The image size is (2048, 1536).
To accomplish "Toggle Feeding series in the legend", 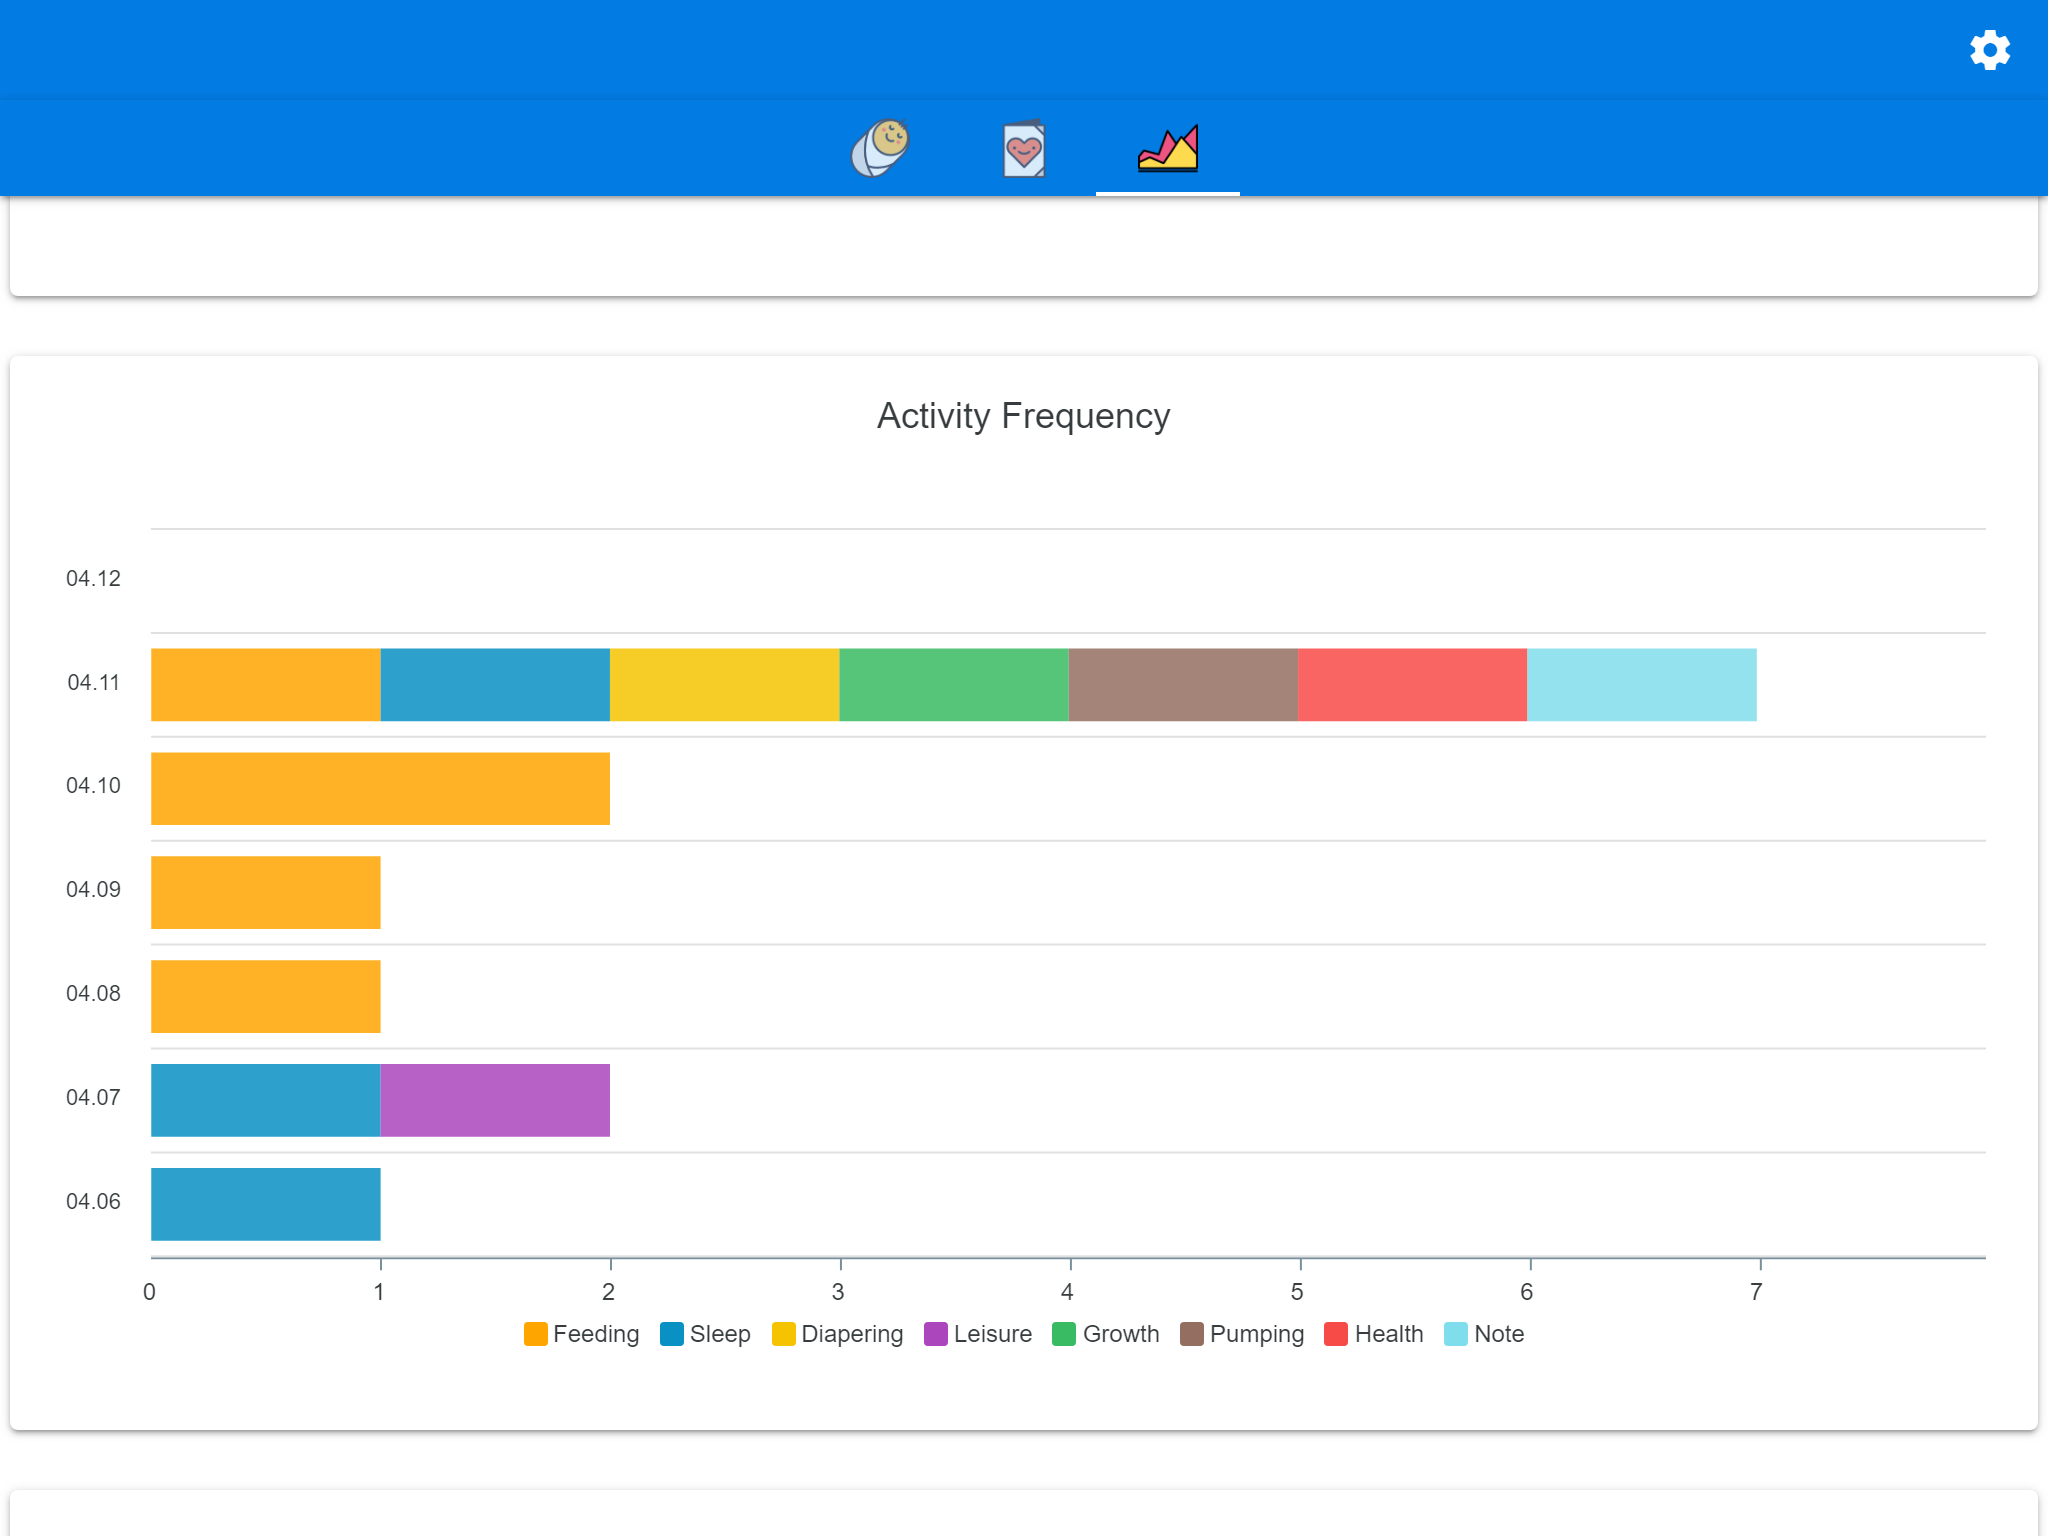I will point(581,1334).
